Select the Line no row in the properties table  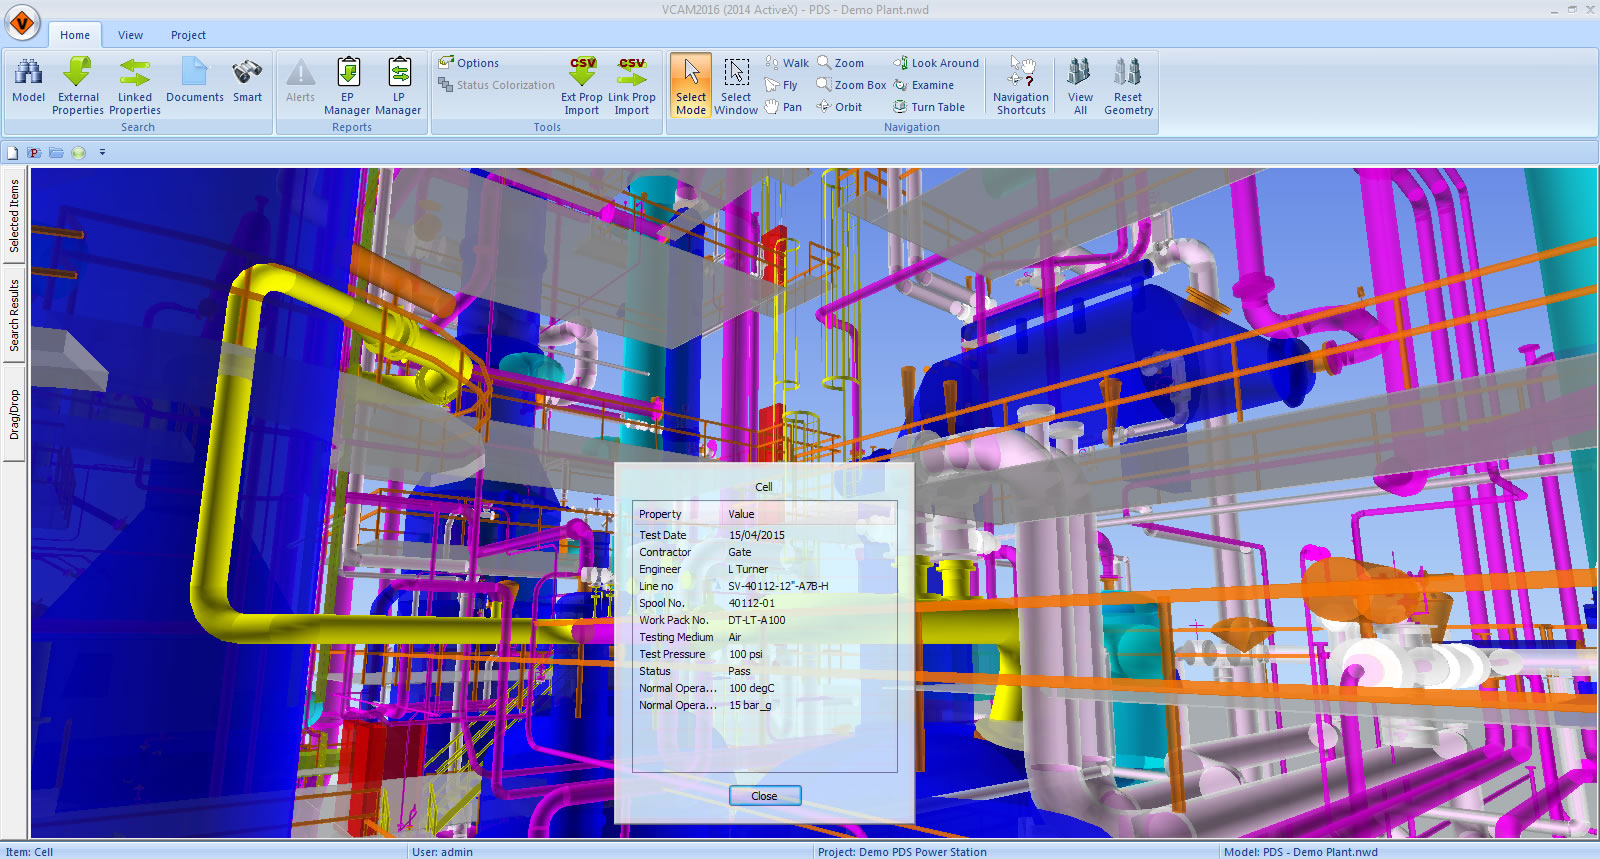point(656,586)
